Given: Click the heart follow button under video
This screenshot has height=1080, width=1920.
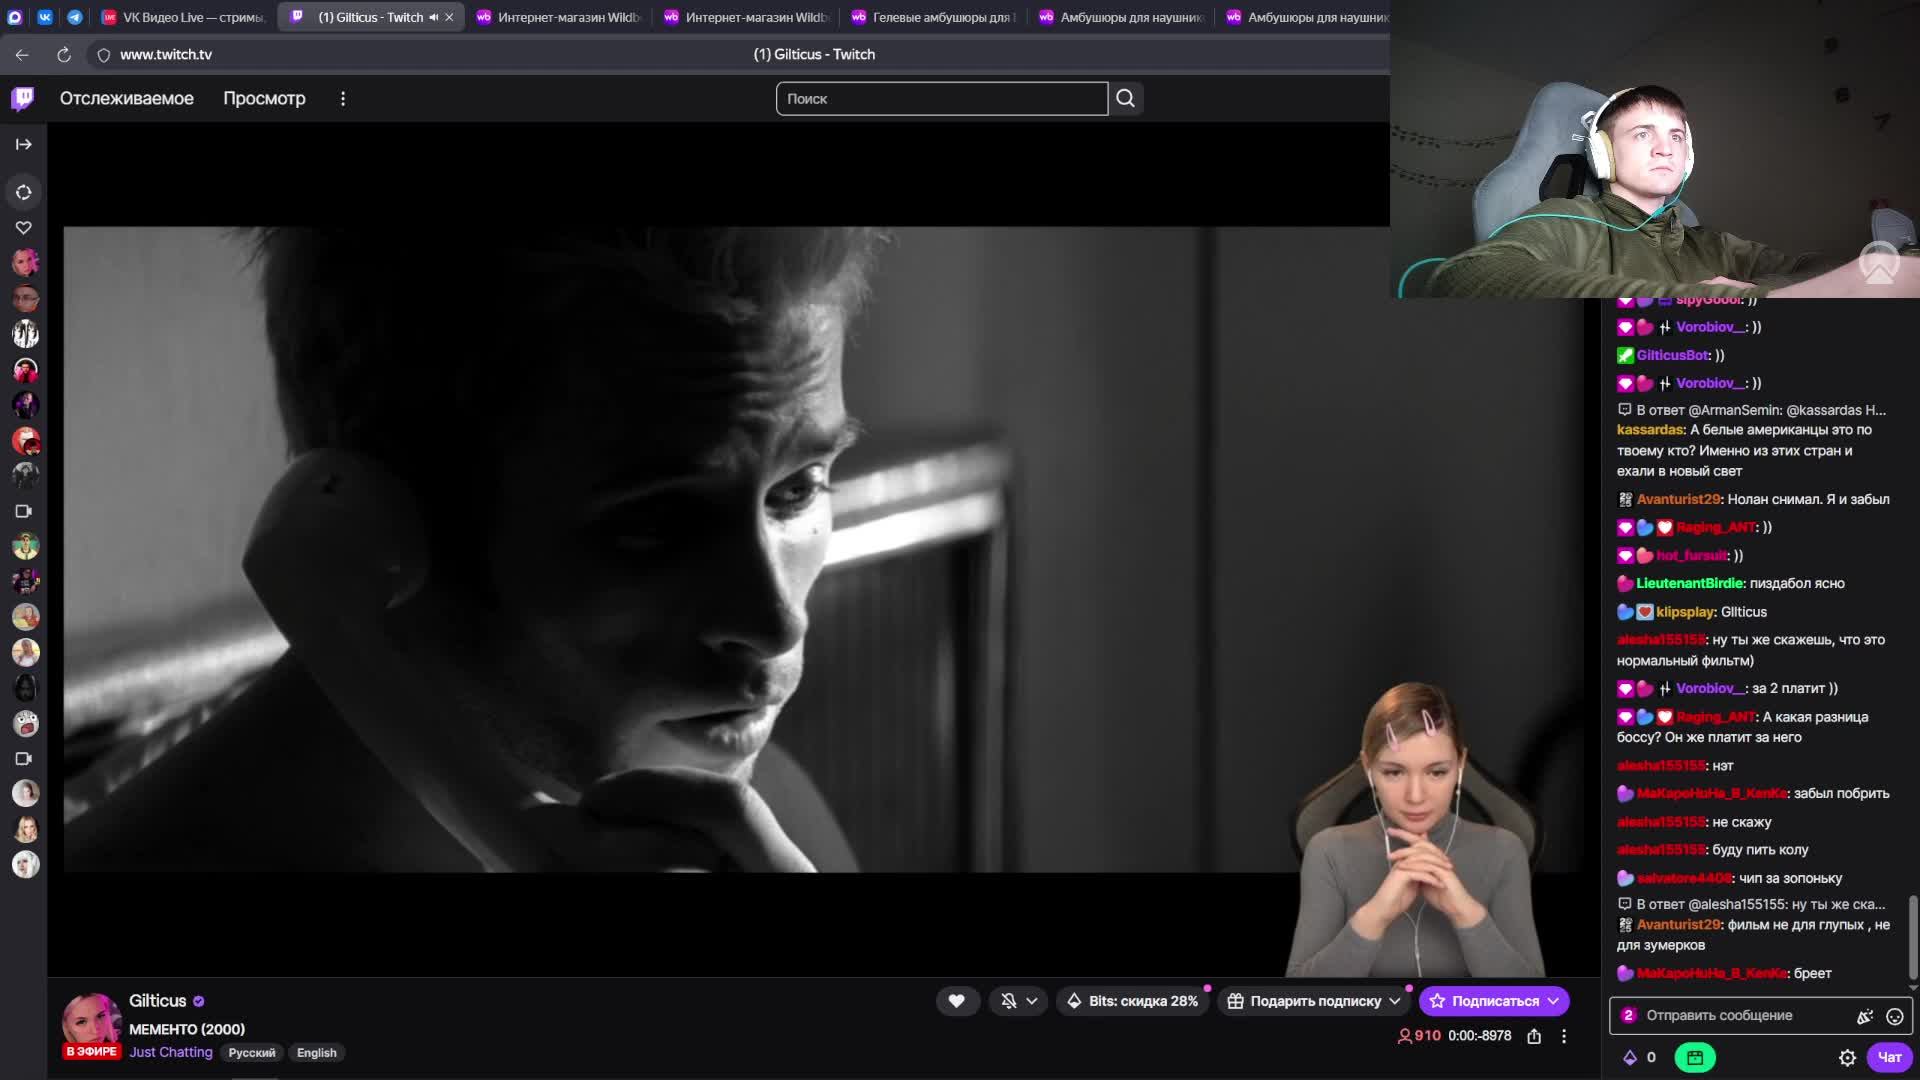Looking at the screenshot, I should click(x=957, y=1001).
